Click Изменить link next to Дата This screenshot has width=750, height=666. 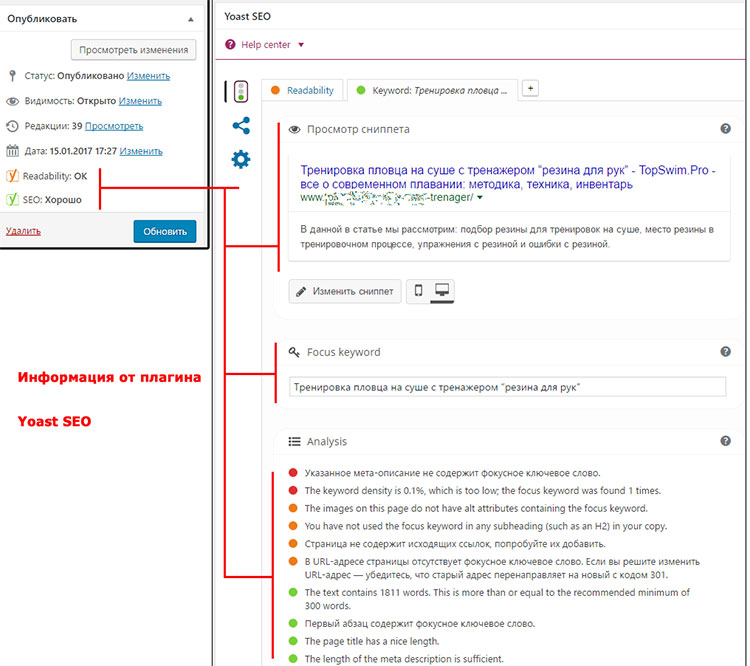(141, 151)
